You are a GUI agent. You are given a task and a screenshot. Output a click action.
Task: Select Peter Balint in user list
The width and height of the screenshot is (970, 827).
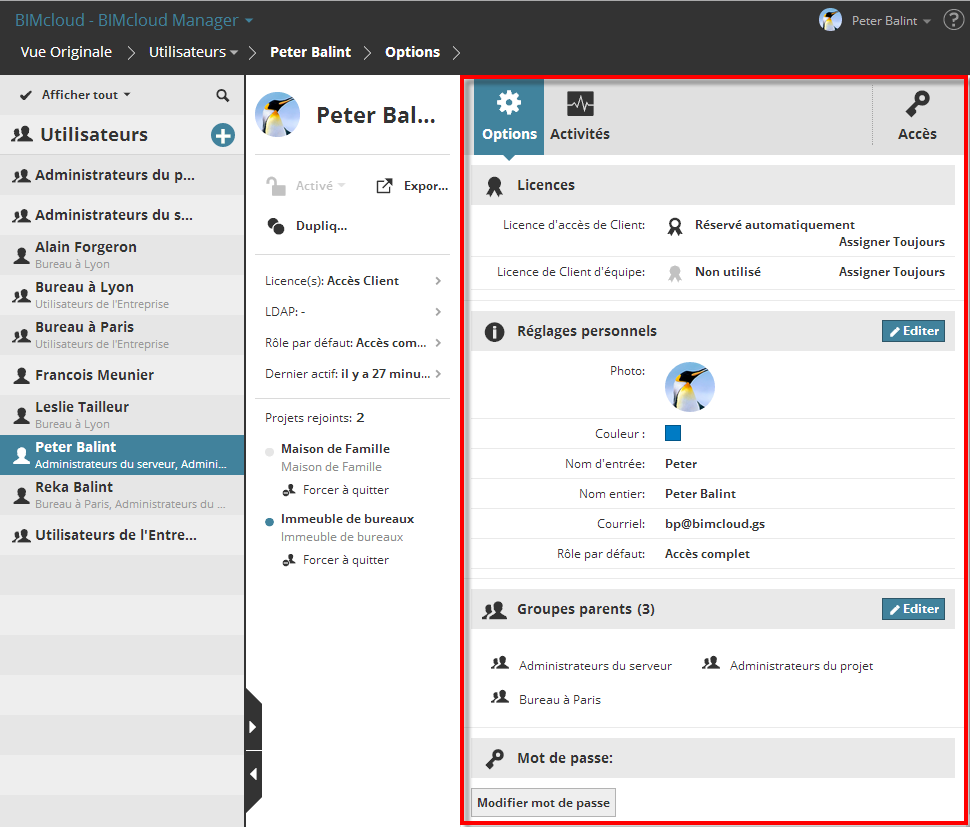pyautogui.click(x=122, y=455)
